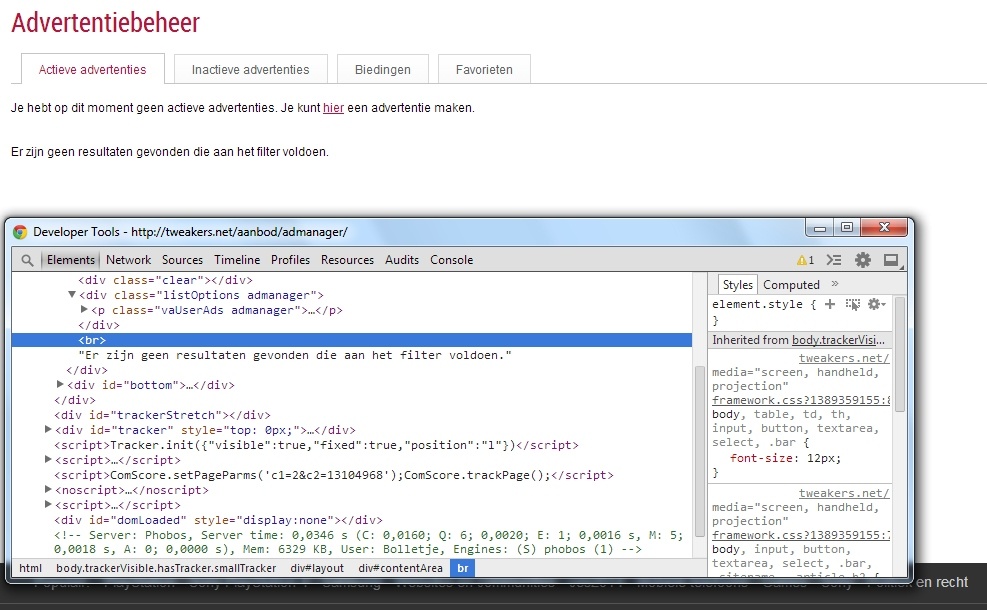The image size is (987, 610).
Task: Open first framework.css source link
Action: point(801,400)
